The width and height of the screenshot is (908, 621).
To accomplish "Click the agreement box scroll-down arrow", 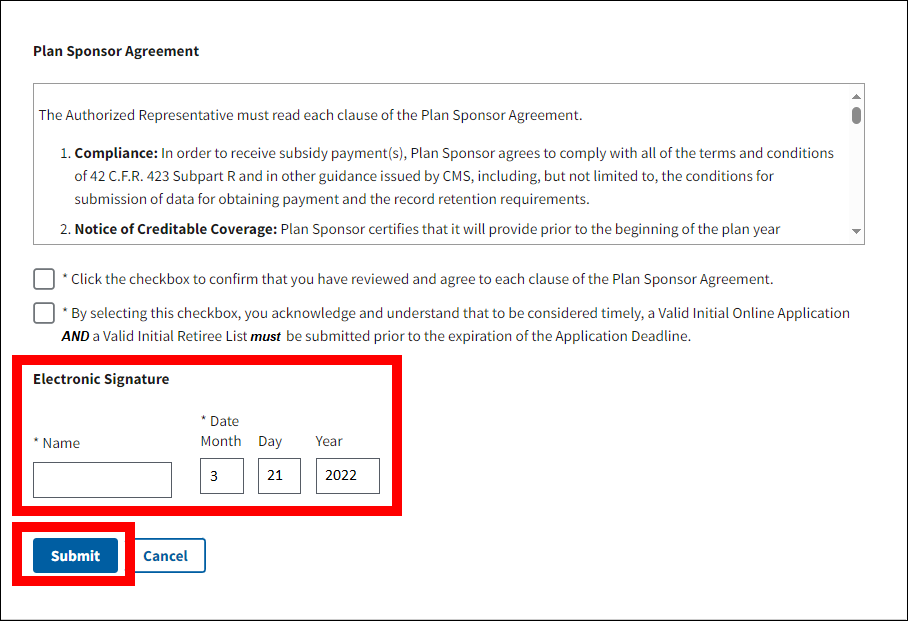I will coord(856,232).
